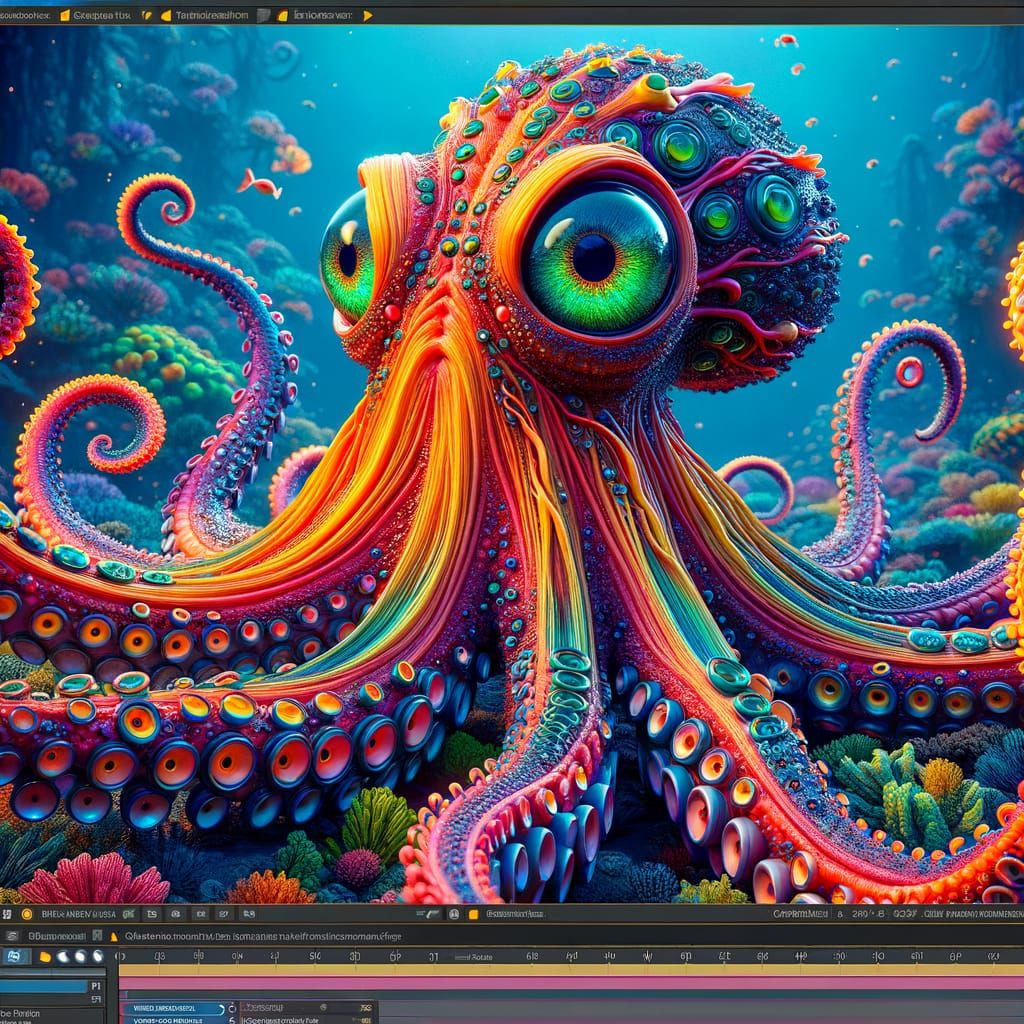The width and height of the screenshot is (1024, 1024).
Task: Toggle the last white circle in timeline controls
Action: tap(95, 957)
